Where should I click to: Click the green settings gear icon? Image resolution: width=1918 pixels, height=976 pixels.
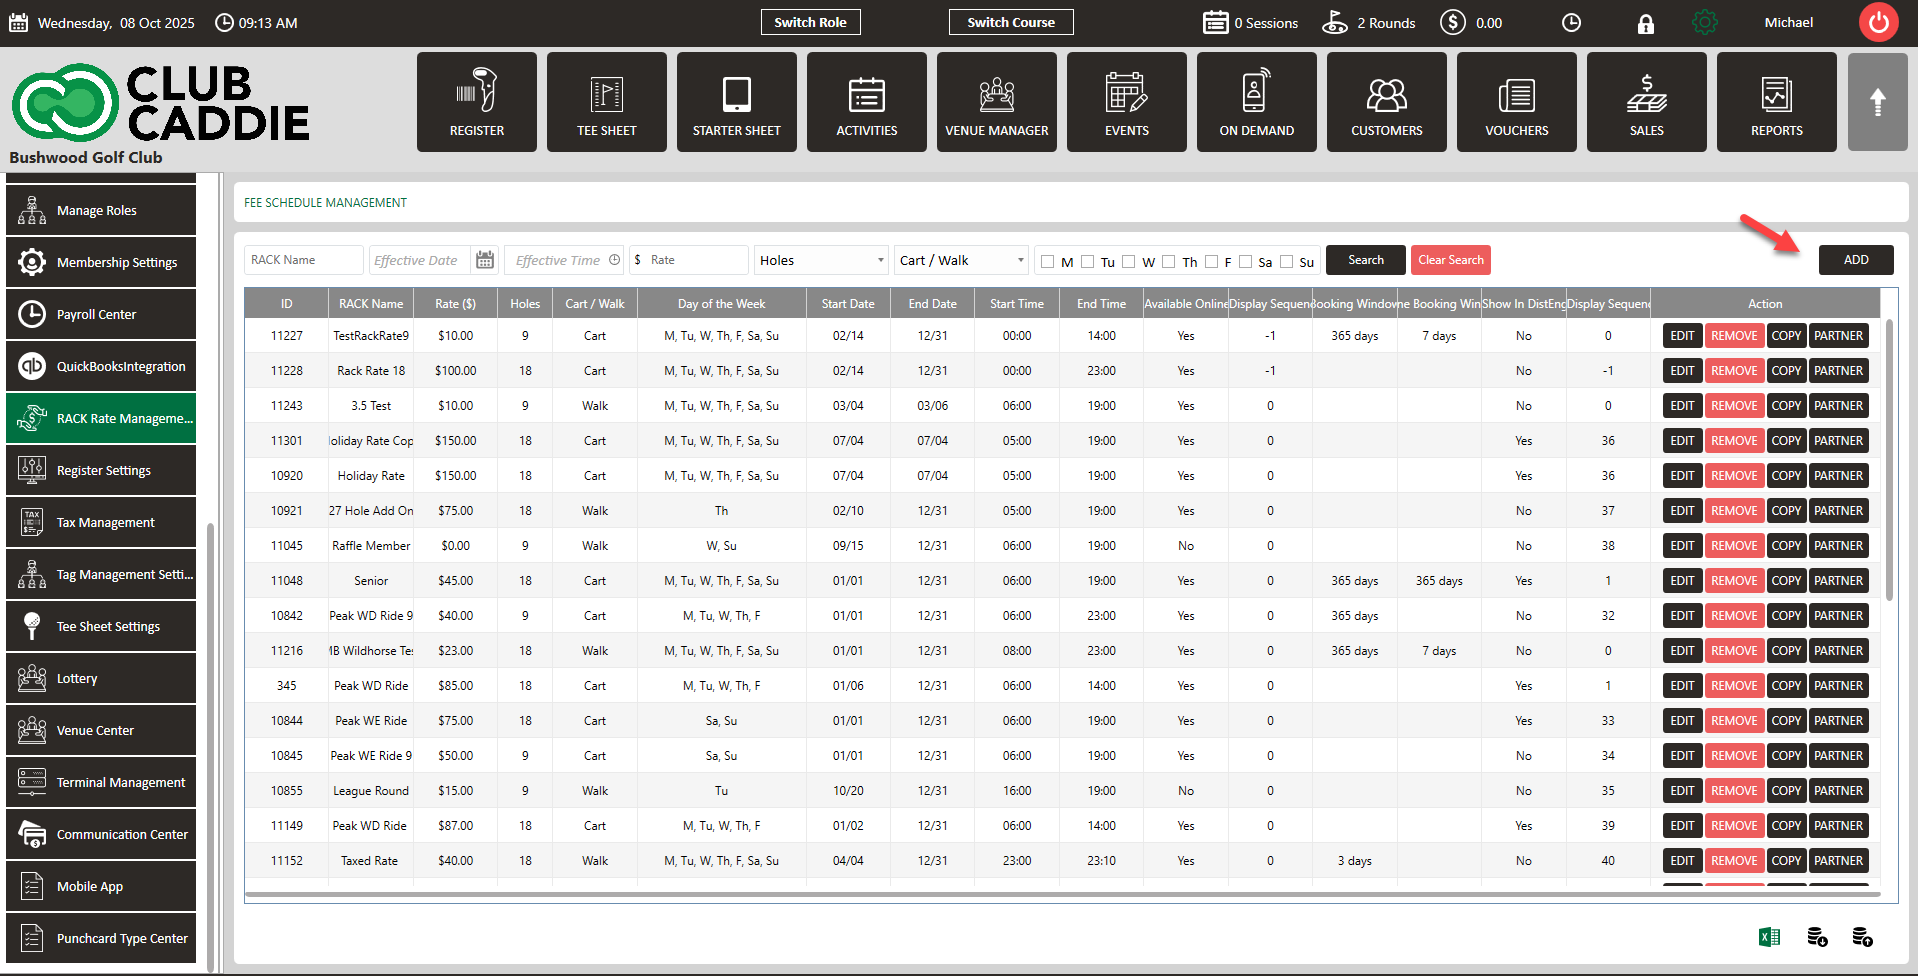[1704, 23]
